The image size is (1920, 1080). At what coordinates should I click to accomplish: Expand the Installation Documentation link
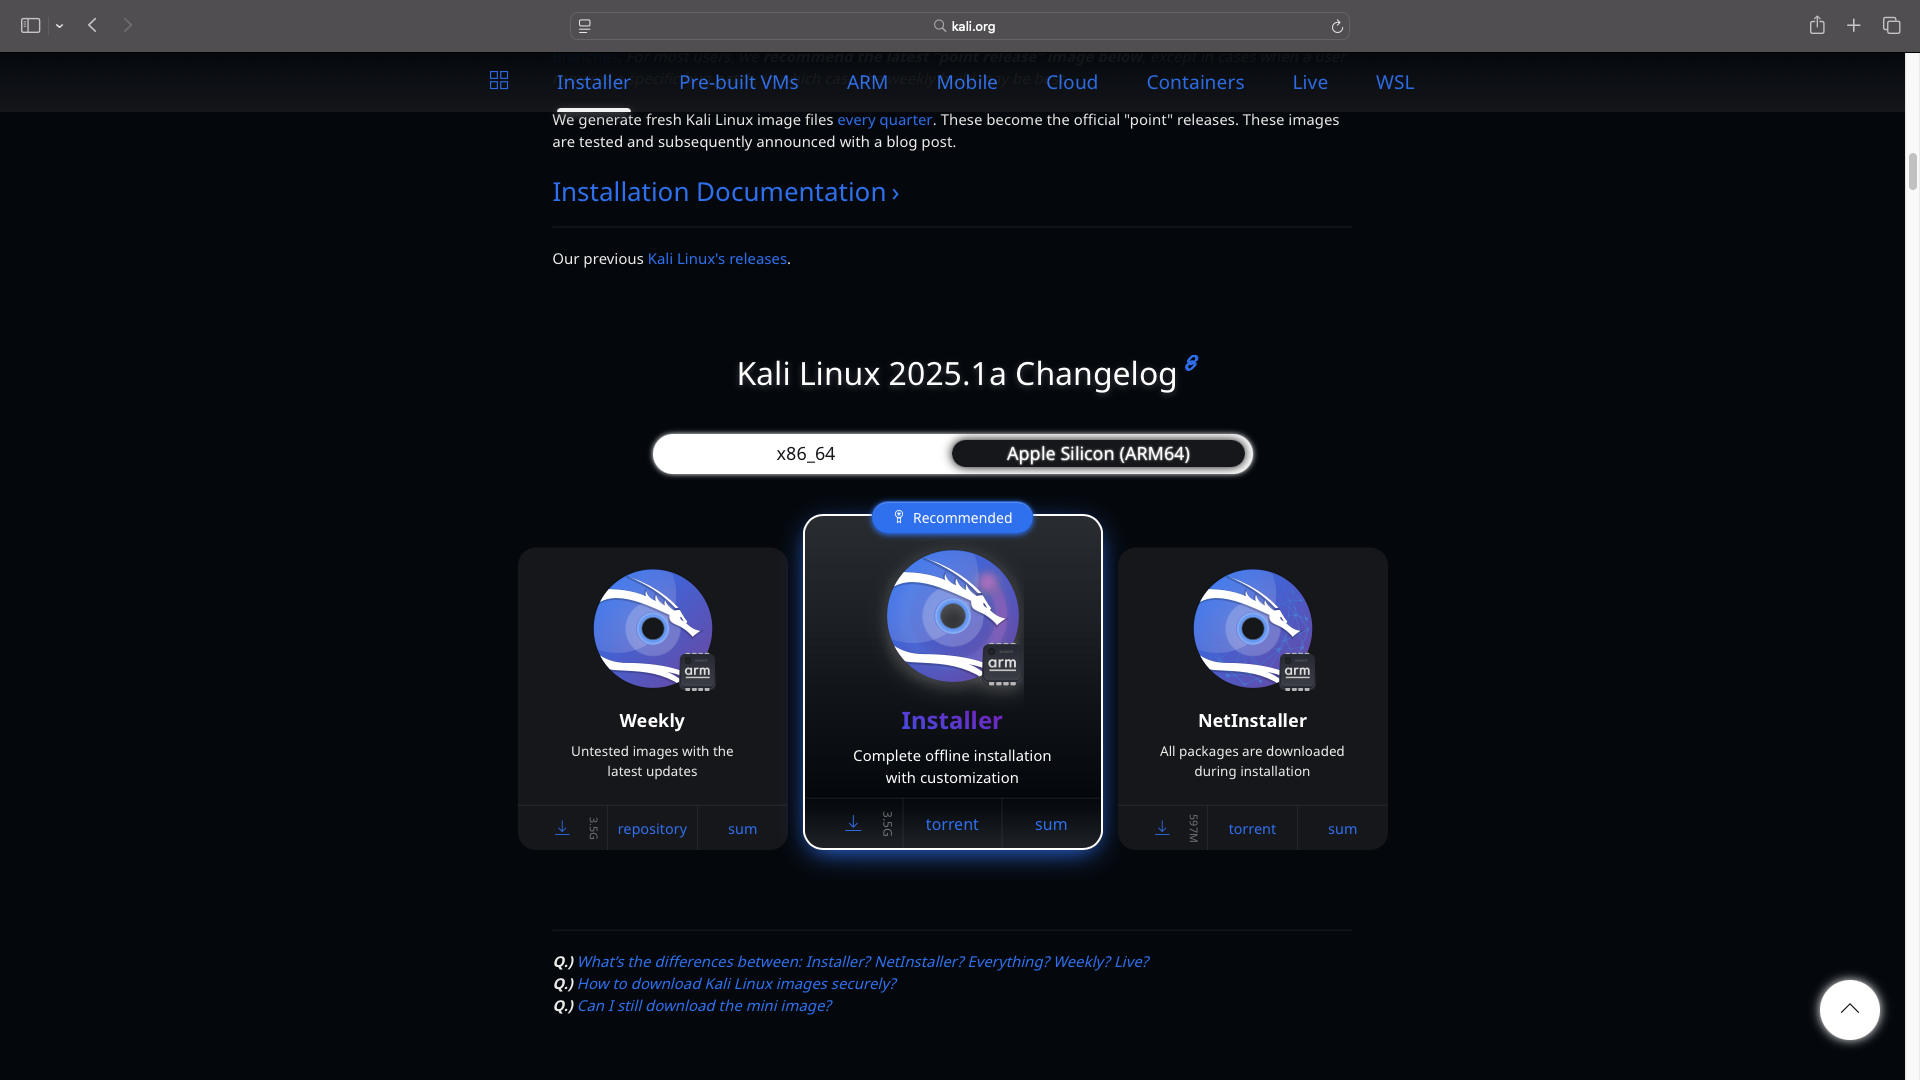(725, 192)
